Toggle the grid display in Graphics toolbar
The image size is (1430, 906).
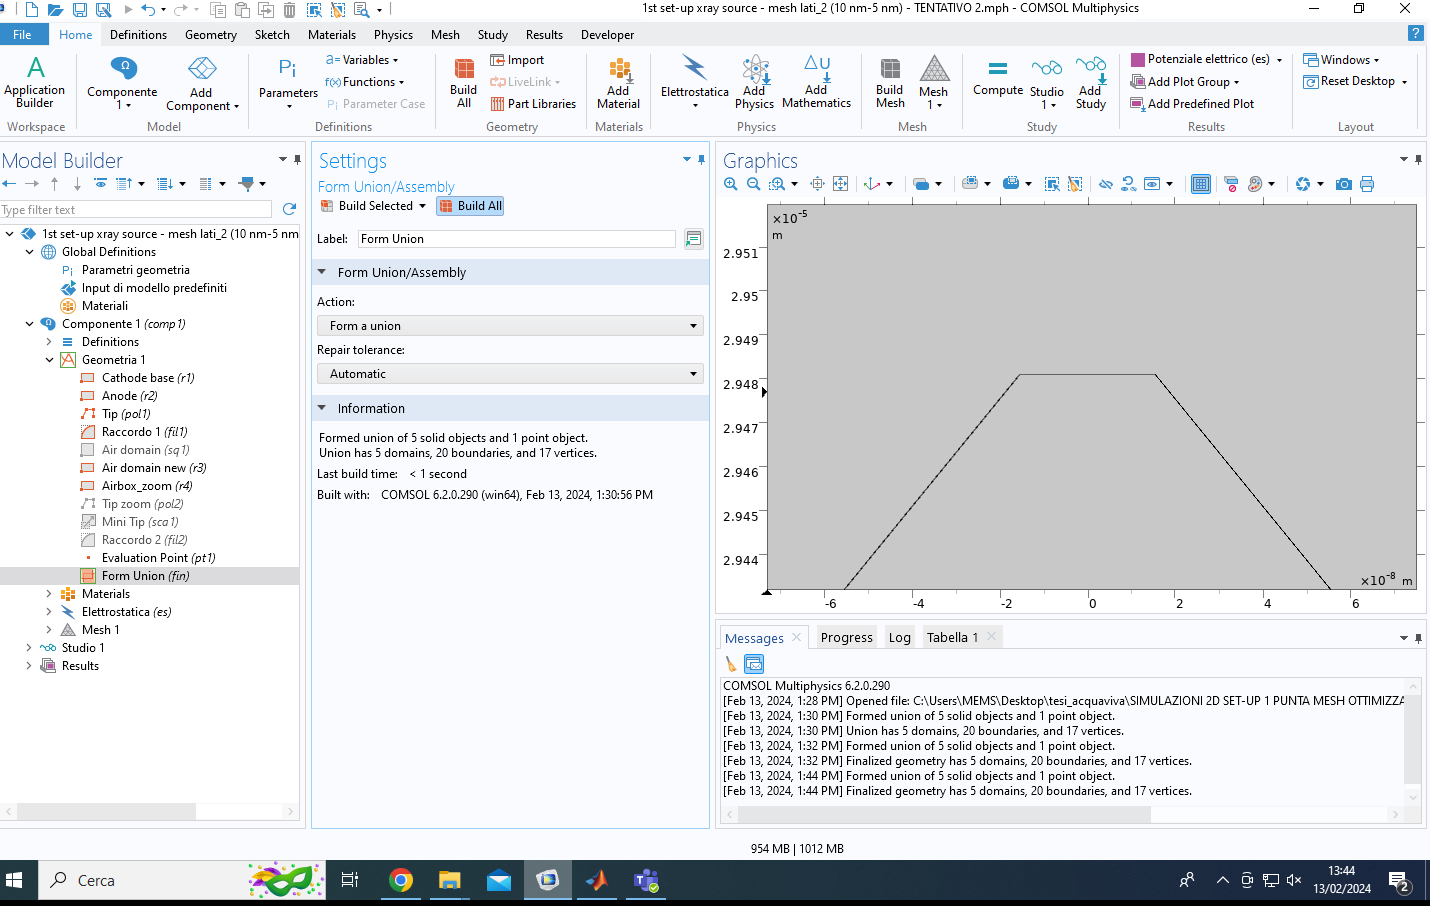[1201, 184]
